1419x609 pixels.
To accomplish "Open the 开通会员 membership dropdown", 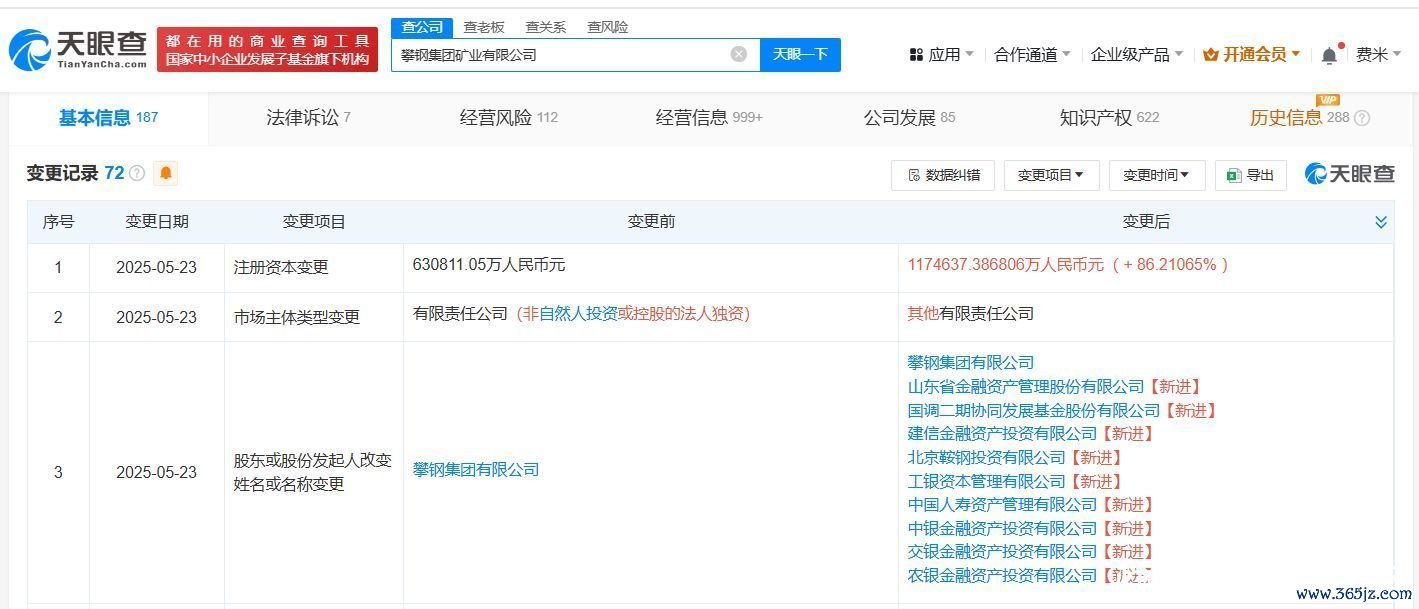I will (x=1252, y=55).
